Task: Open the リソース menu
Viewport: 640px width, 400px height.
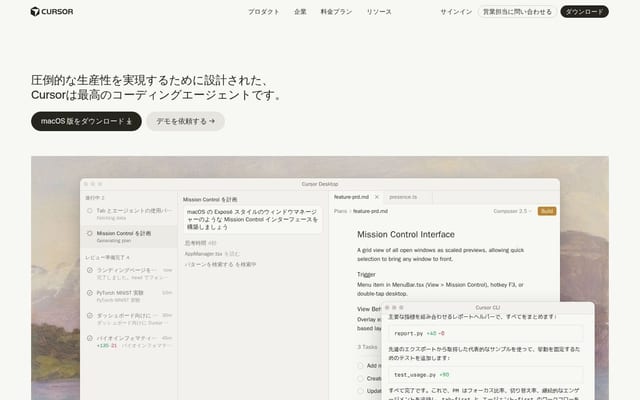Action: click(x=379, y=12)
